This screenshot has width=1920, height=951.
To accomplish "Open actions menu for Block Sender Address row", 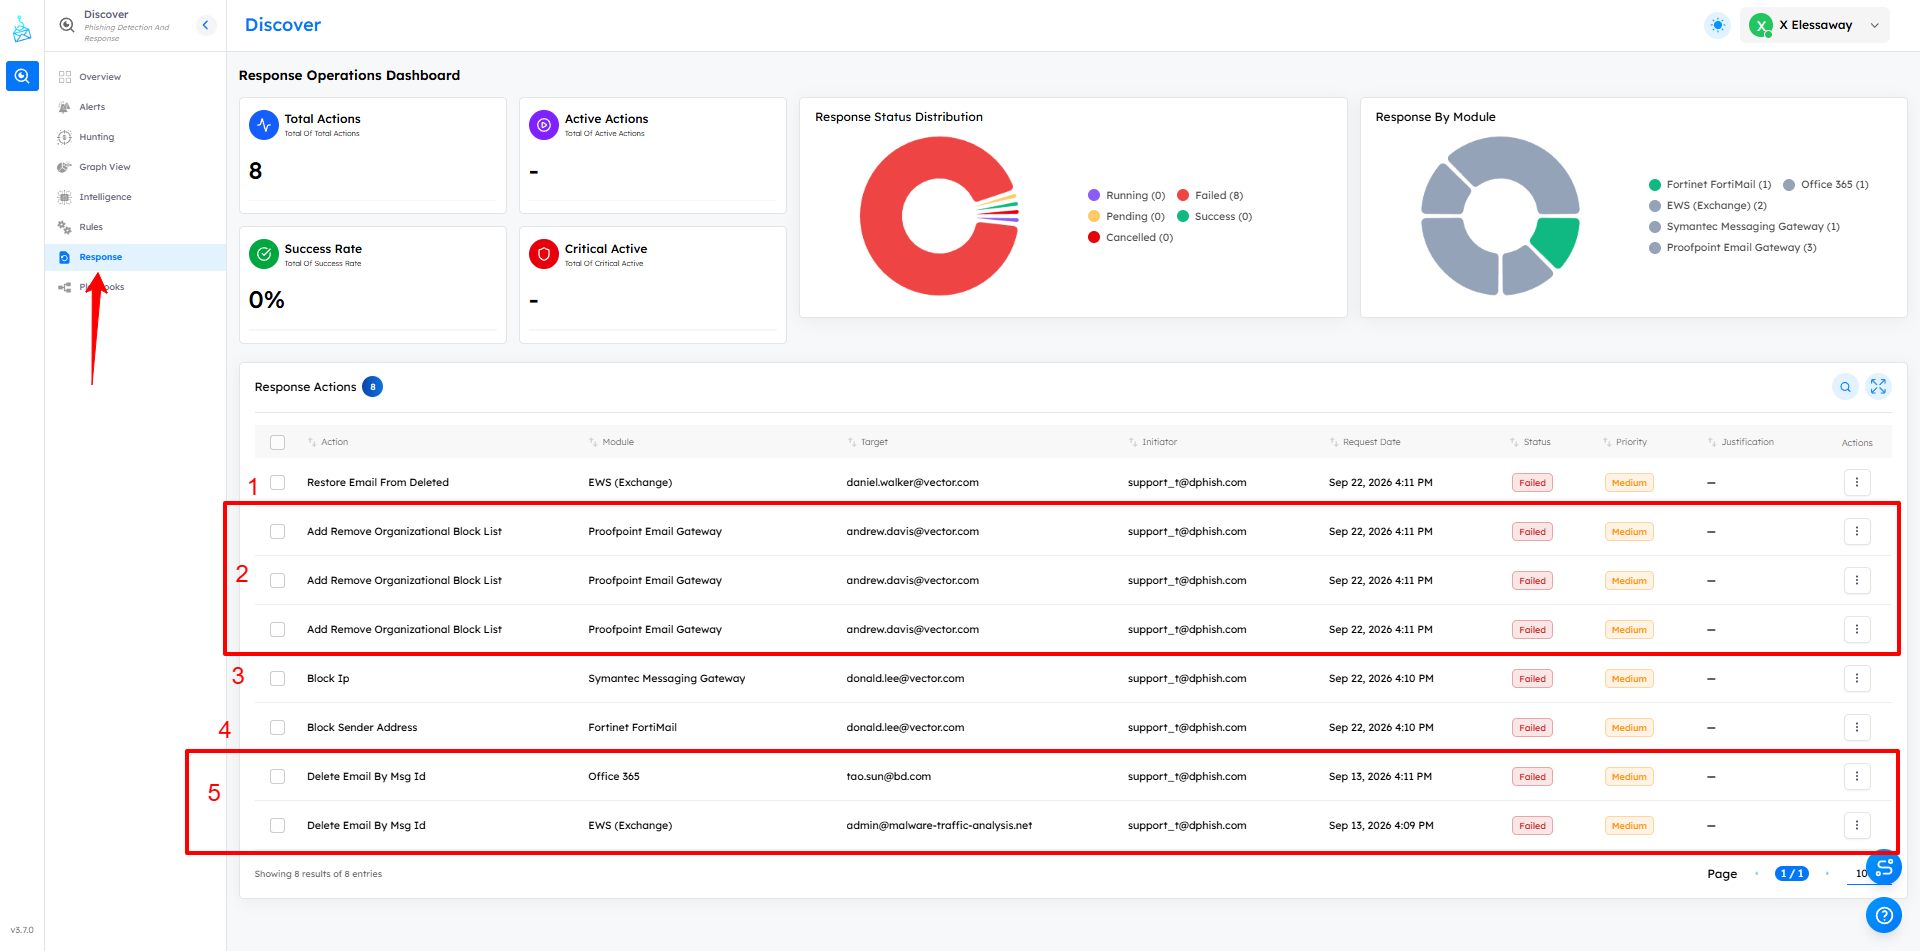I will [x=1857, y=727].
